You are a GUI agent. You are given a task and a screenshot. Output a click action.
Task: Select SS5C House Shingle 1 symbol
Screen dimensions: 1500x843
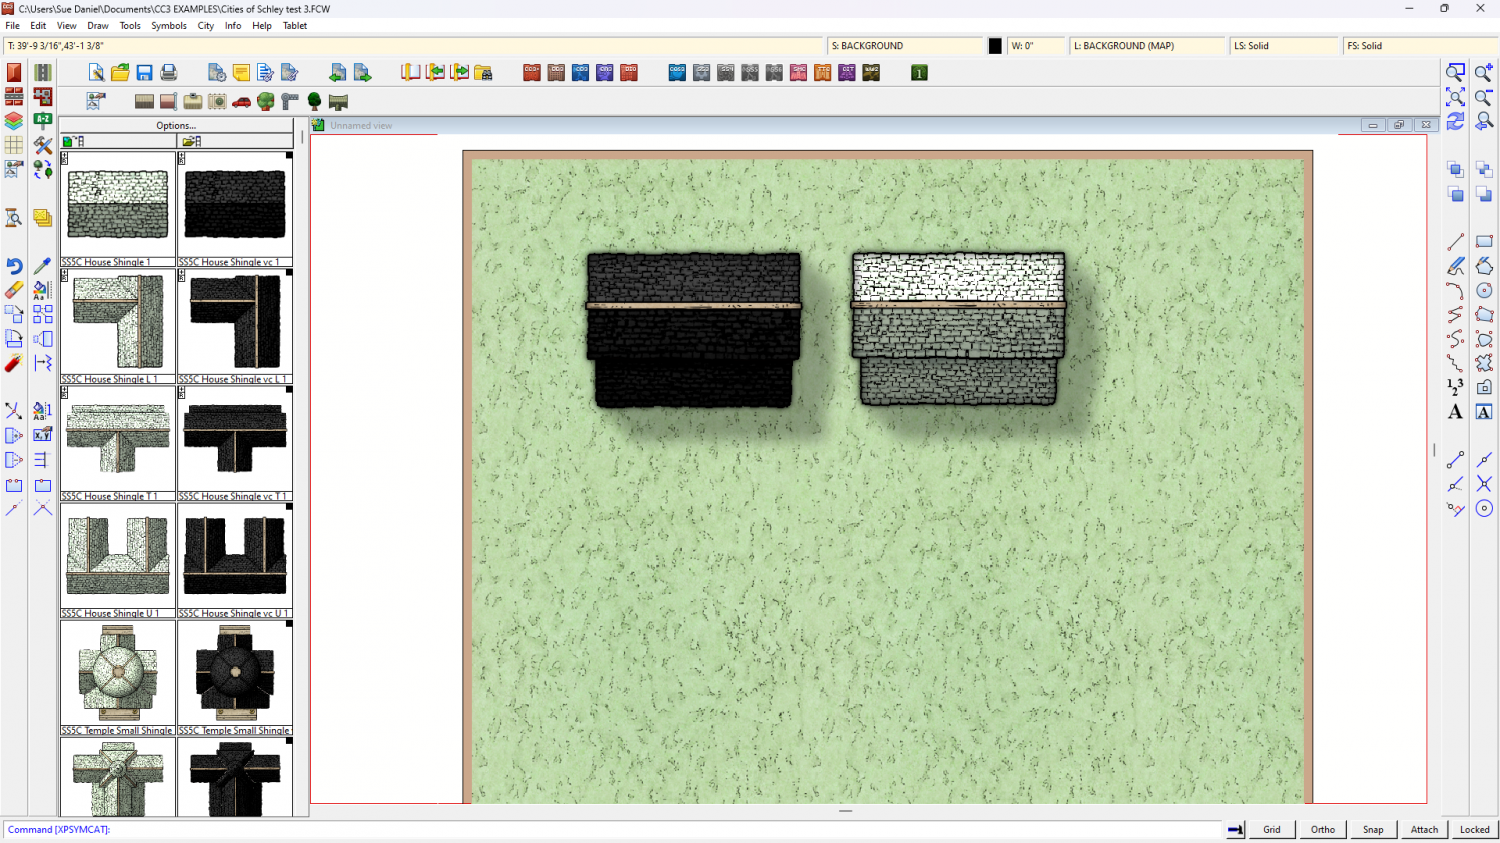point(118,209)
